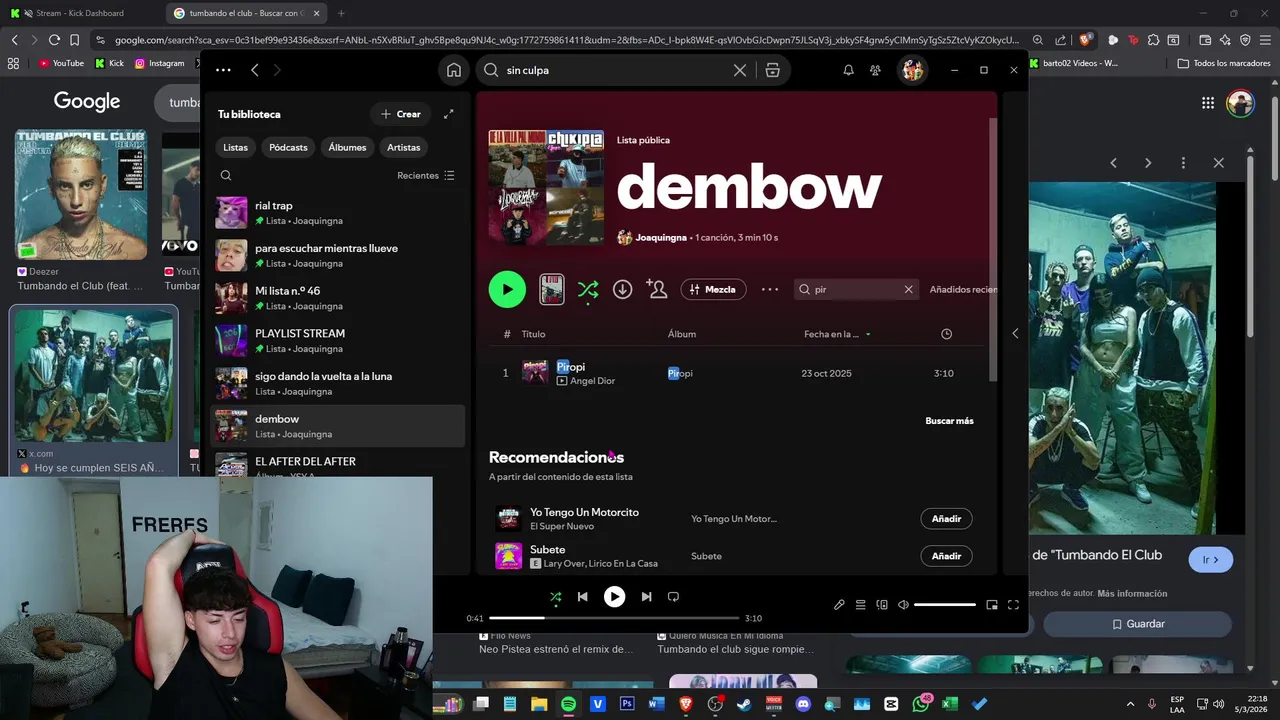
Task: Toggle repeat mode in player
Action: tap(673, 597)
